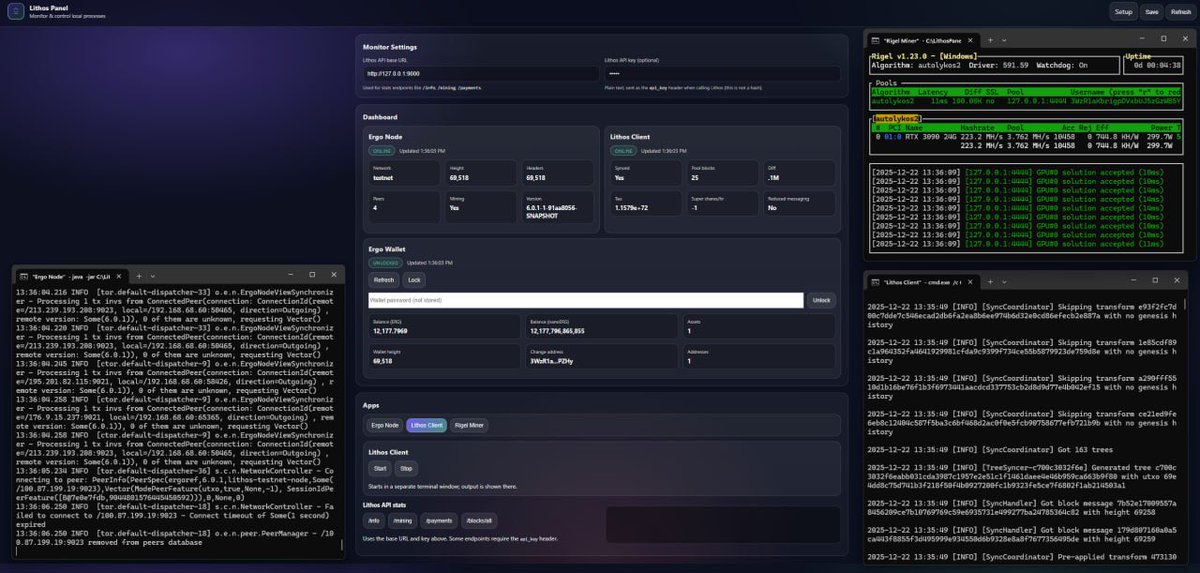Viewport: 1200px width, 573px height.
Task: Click the Ergo Node terminal tab icon
Action: coord(24,274)
